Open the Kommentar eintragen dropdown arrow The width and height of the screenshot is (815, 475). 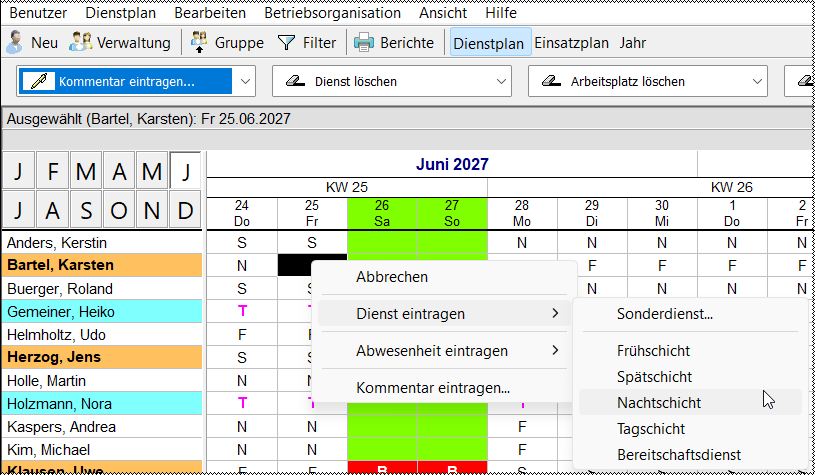pyautogui.click(x=245, y=82)
